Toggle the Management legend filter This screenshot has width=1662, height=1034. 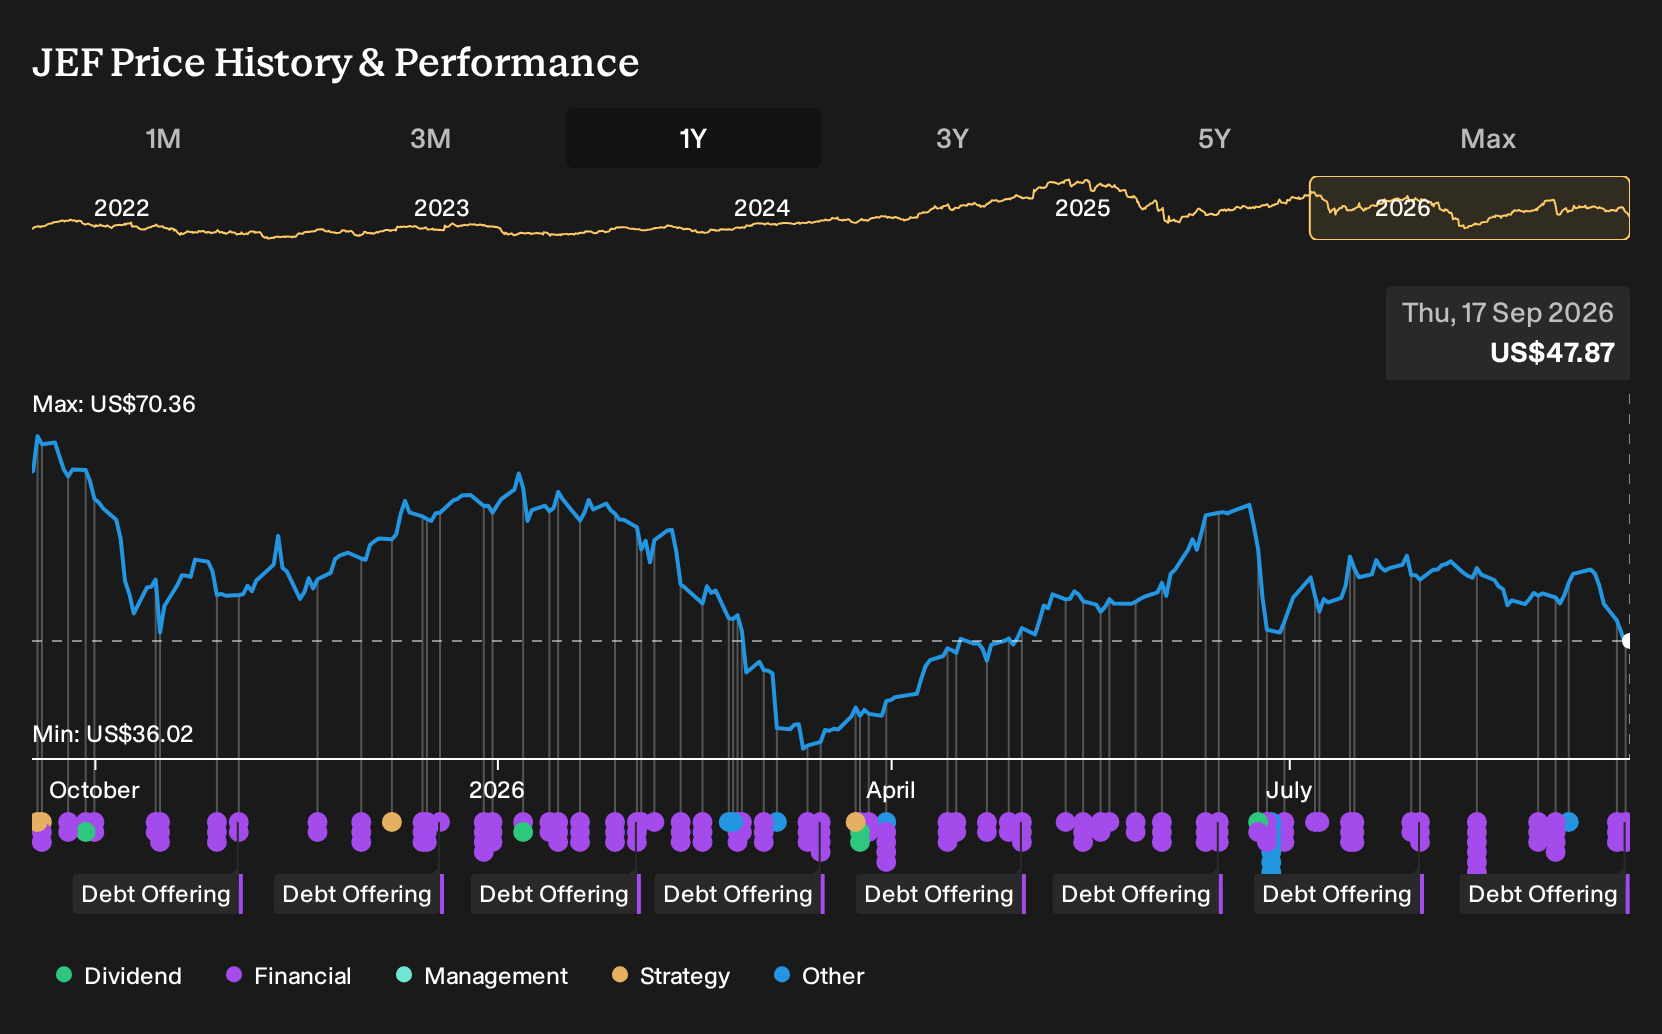[482, 976]
